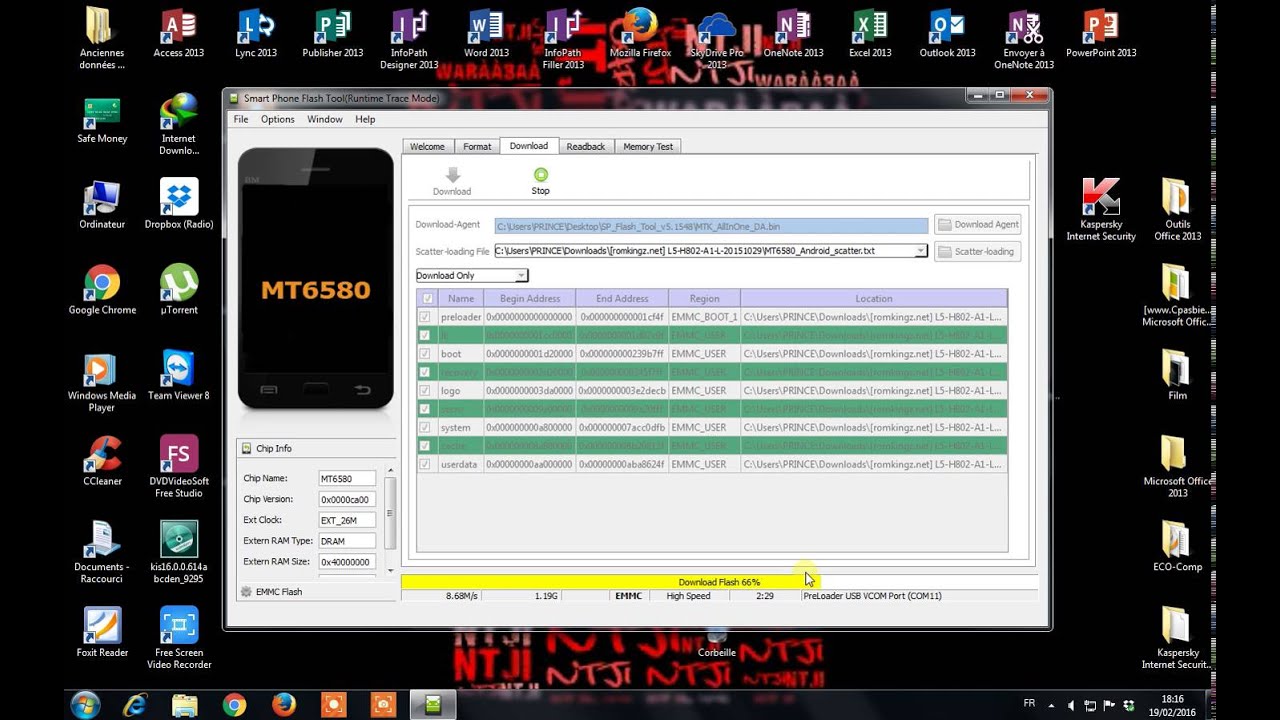Screen dimensions: 1280x720
Task: Click the Download Agent button
Action: coord(978,225)
